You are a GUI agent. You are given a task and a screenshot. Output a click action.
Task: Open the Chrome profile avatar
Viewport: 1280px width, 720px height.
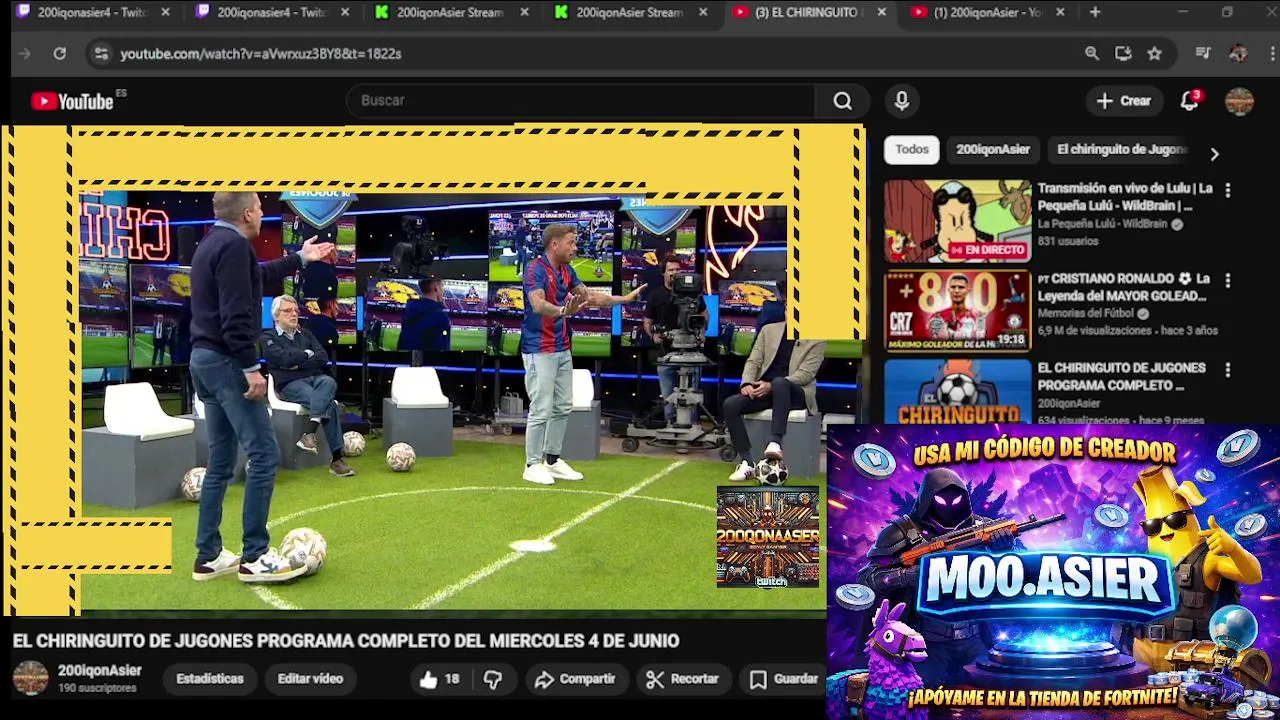pyautogui.click(x=1238, y=53)
